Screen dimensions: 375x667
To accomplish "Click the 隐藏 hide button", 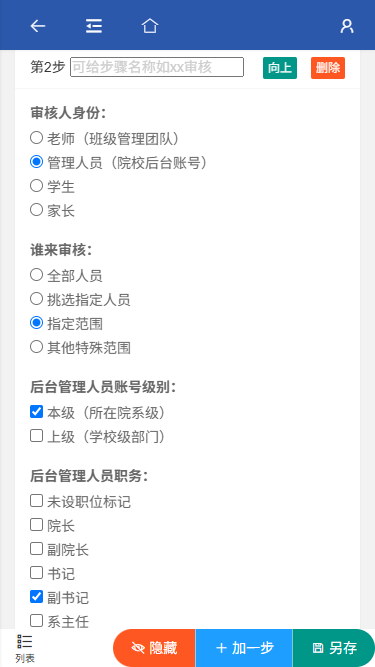I will coord(154,648).
